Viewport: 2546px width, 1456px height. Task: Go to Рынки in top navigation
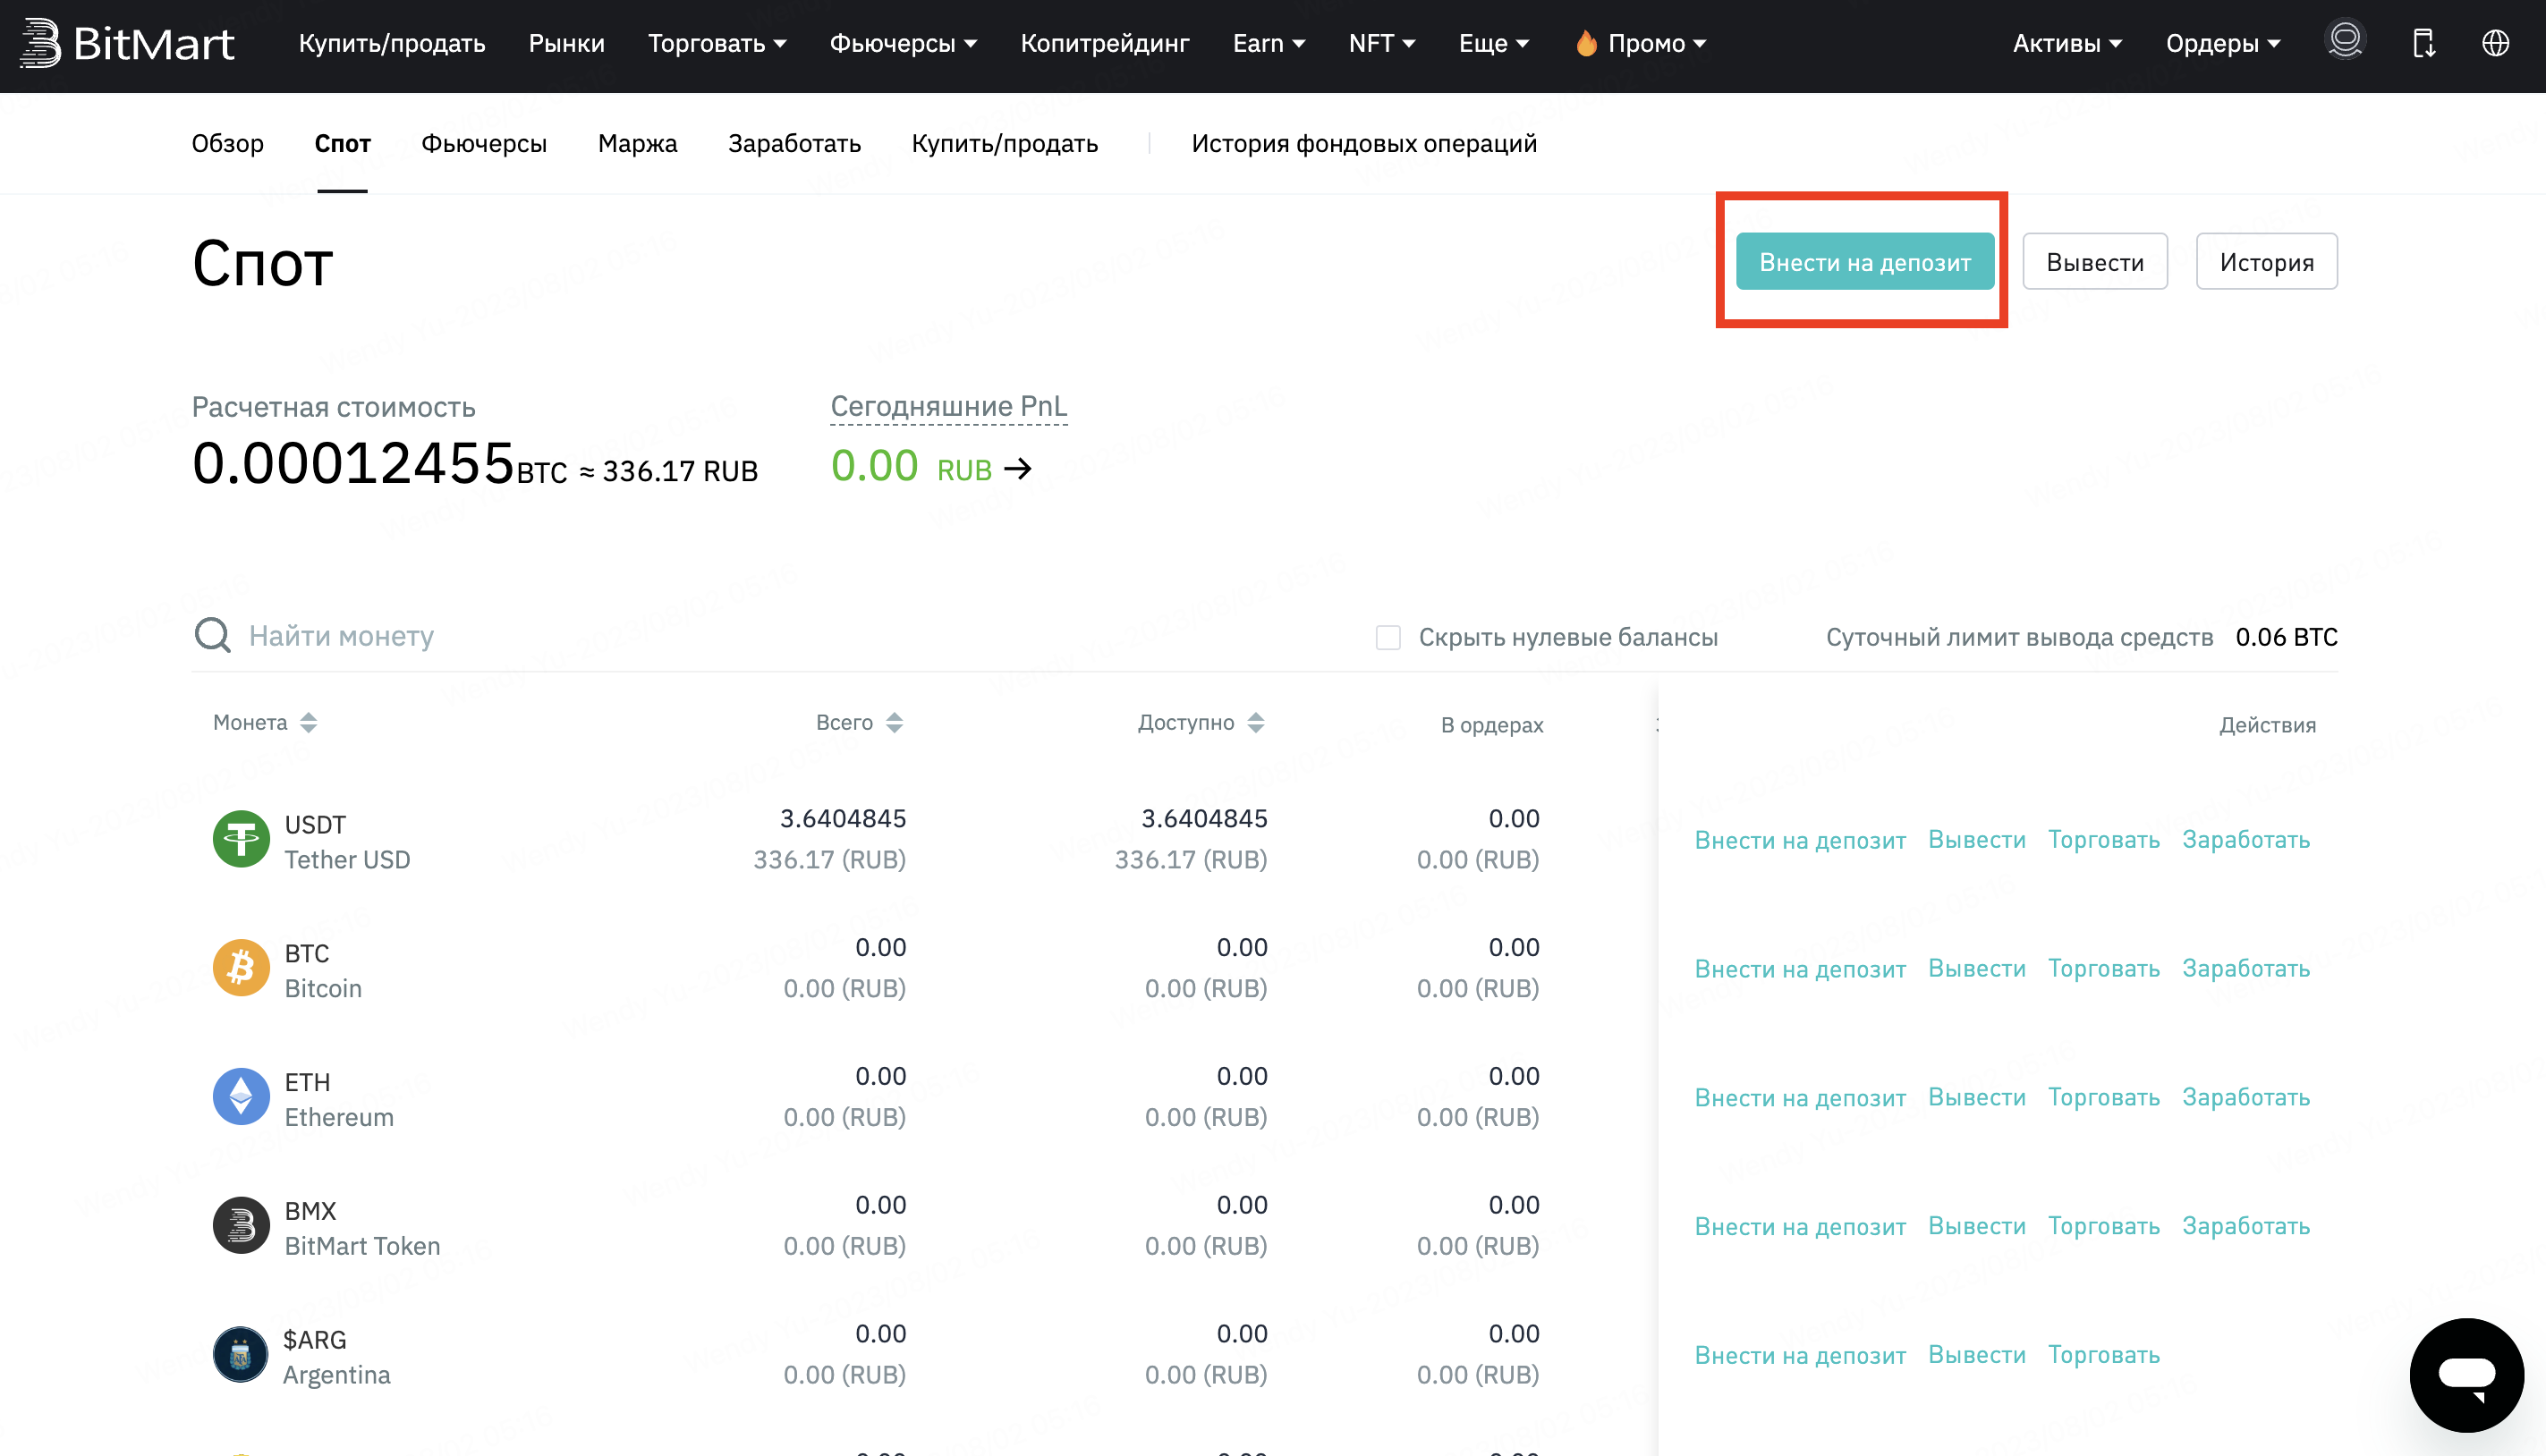pyautogui.click(x=566, y=43)
